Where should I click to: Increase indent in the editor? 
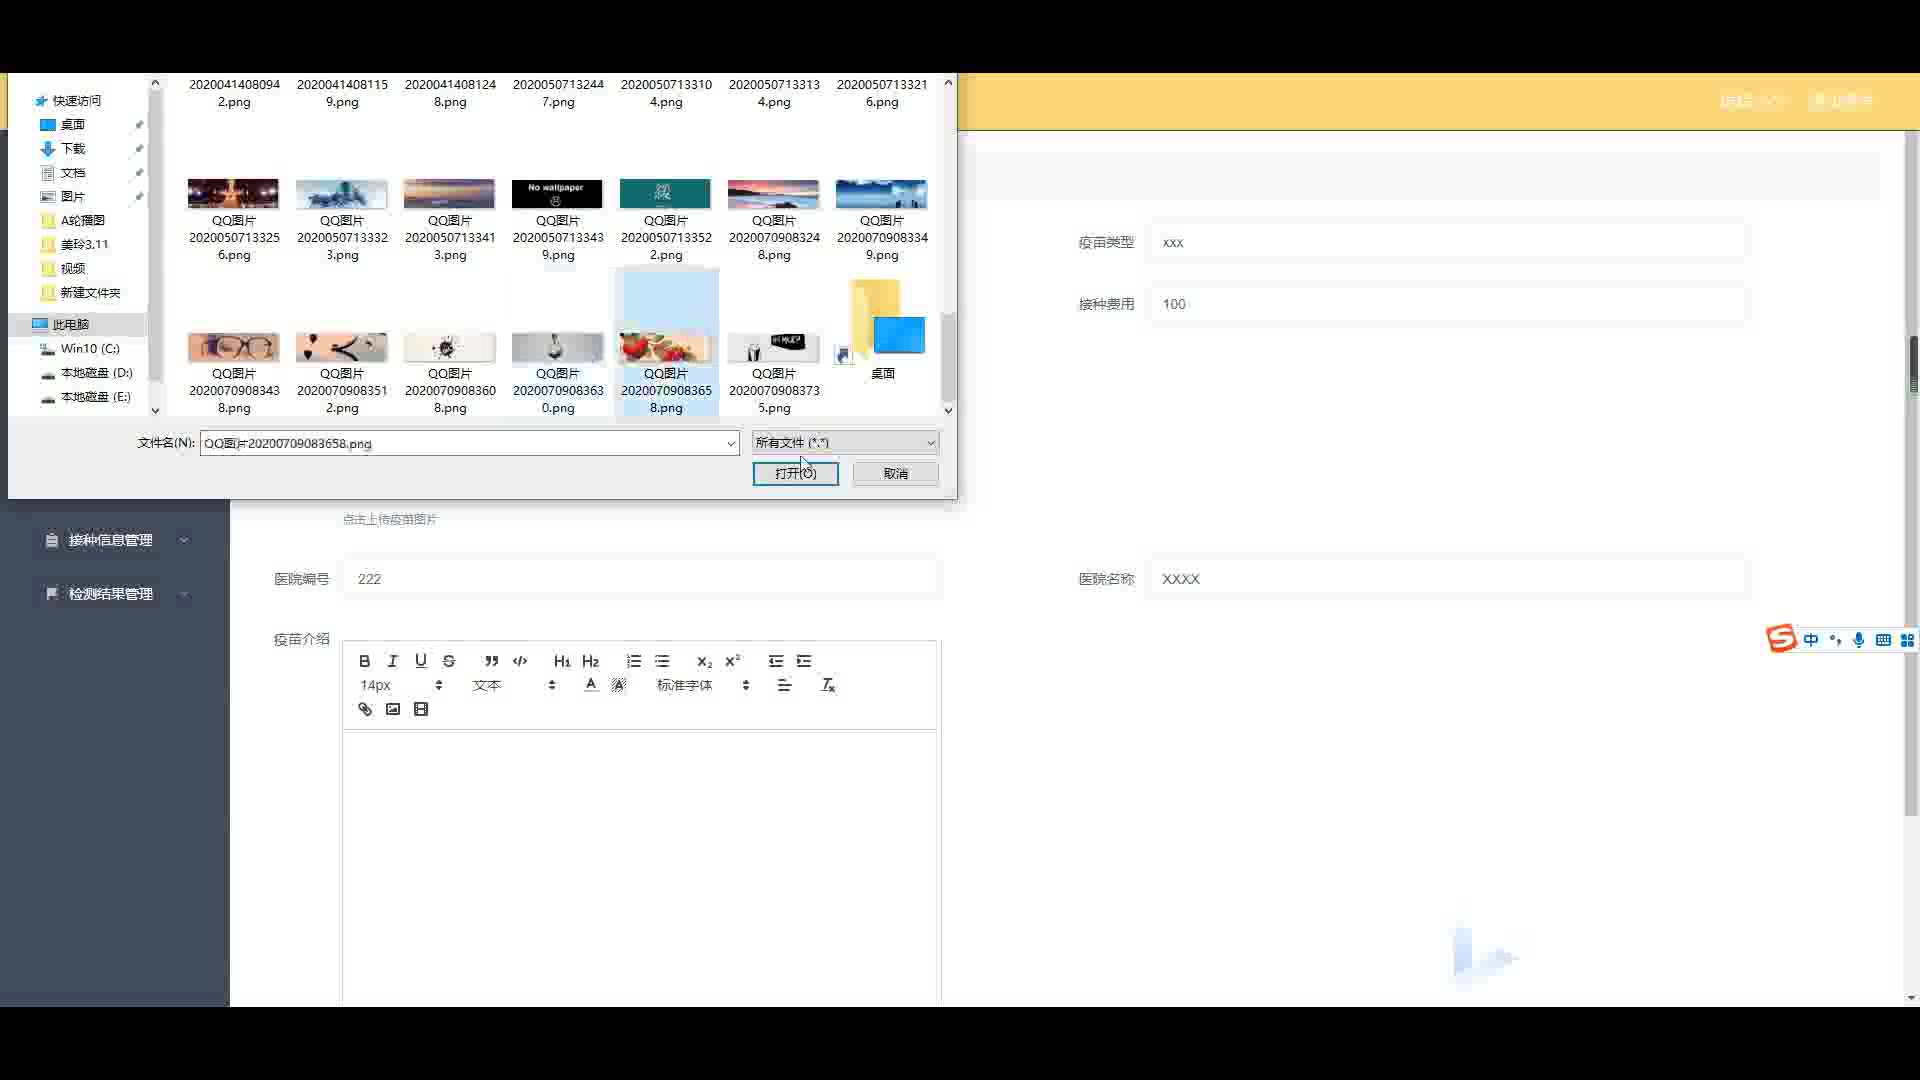point(804,661)
